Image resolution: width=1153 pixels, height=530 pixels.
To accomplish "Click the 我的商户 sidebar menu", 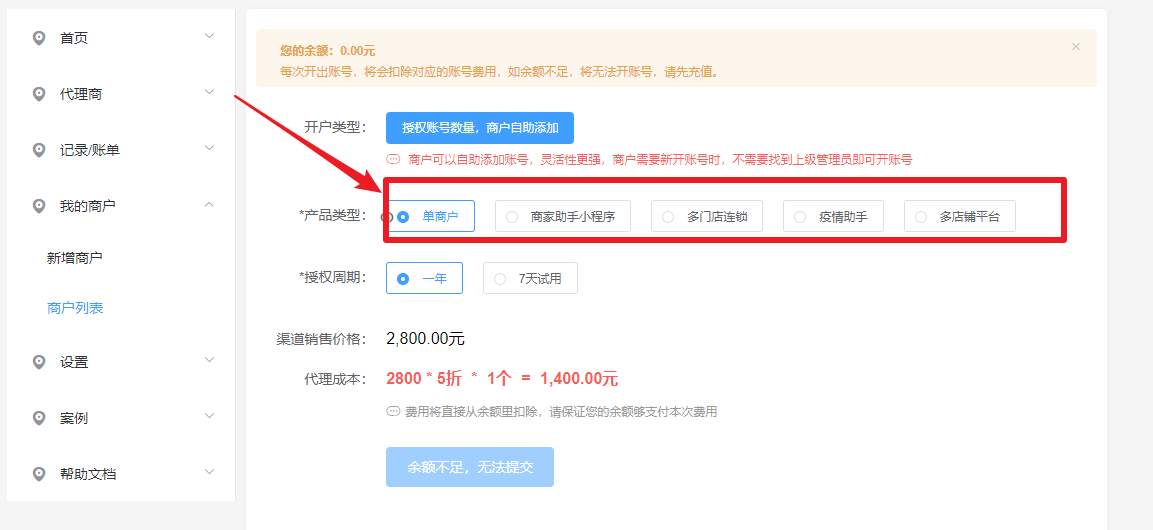I will click(121, 206).
